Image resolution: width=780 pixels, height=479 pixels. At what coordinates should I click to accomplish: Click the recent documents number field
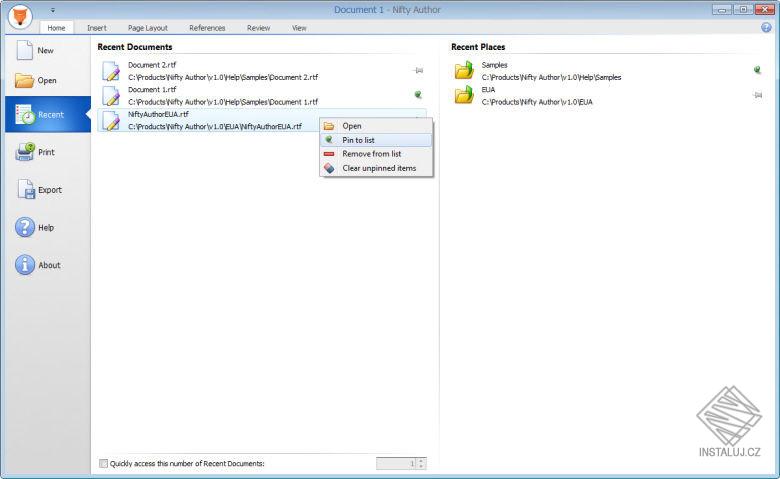396,464
